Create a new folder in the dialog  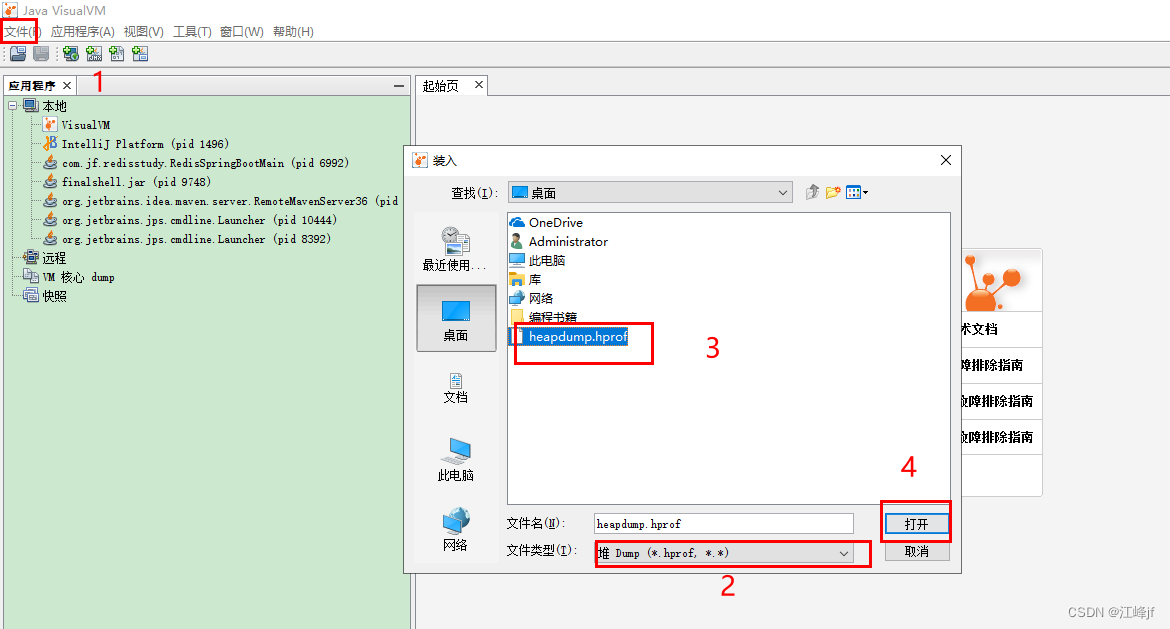pos(833,193)
